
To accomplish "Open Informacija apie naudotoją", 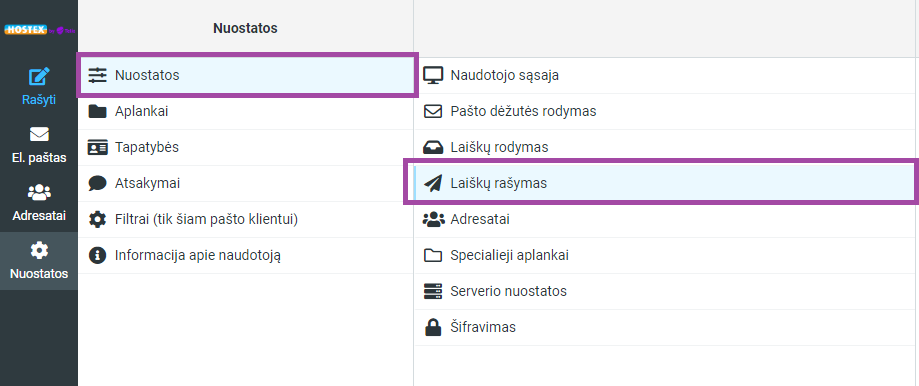I will [x=246, y=255].
